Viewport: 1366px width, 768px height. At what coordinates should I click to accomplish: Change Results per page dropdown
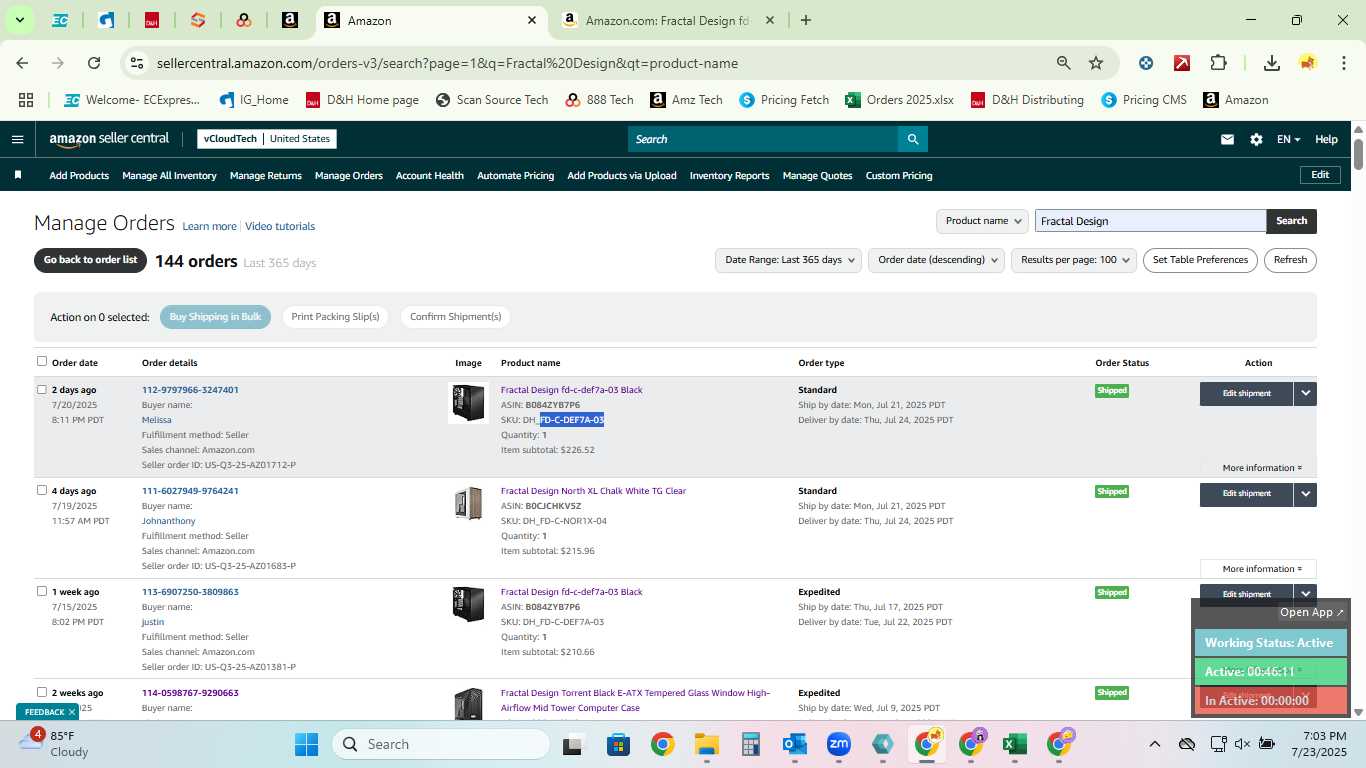tap(1074, 260)
